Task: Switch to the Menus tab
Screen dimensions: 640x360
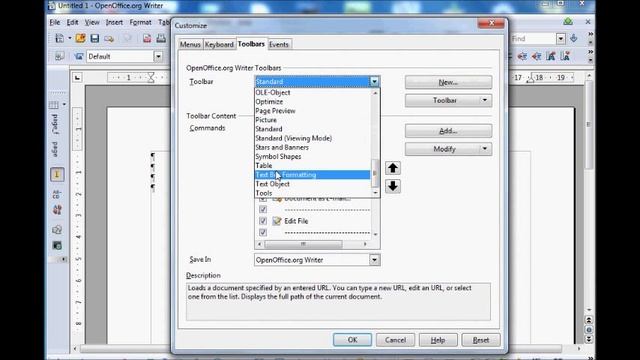Action: pos(190,44)
